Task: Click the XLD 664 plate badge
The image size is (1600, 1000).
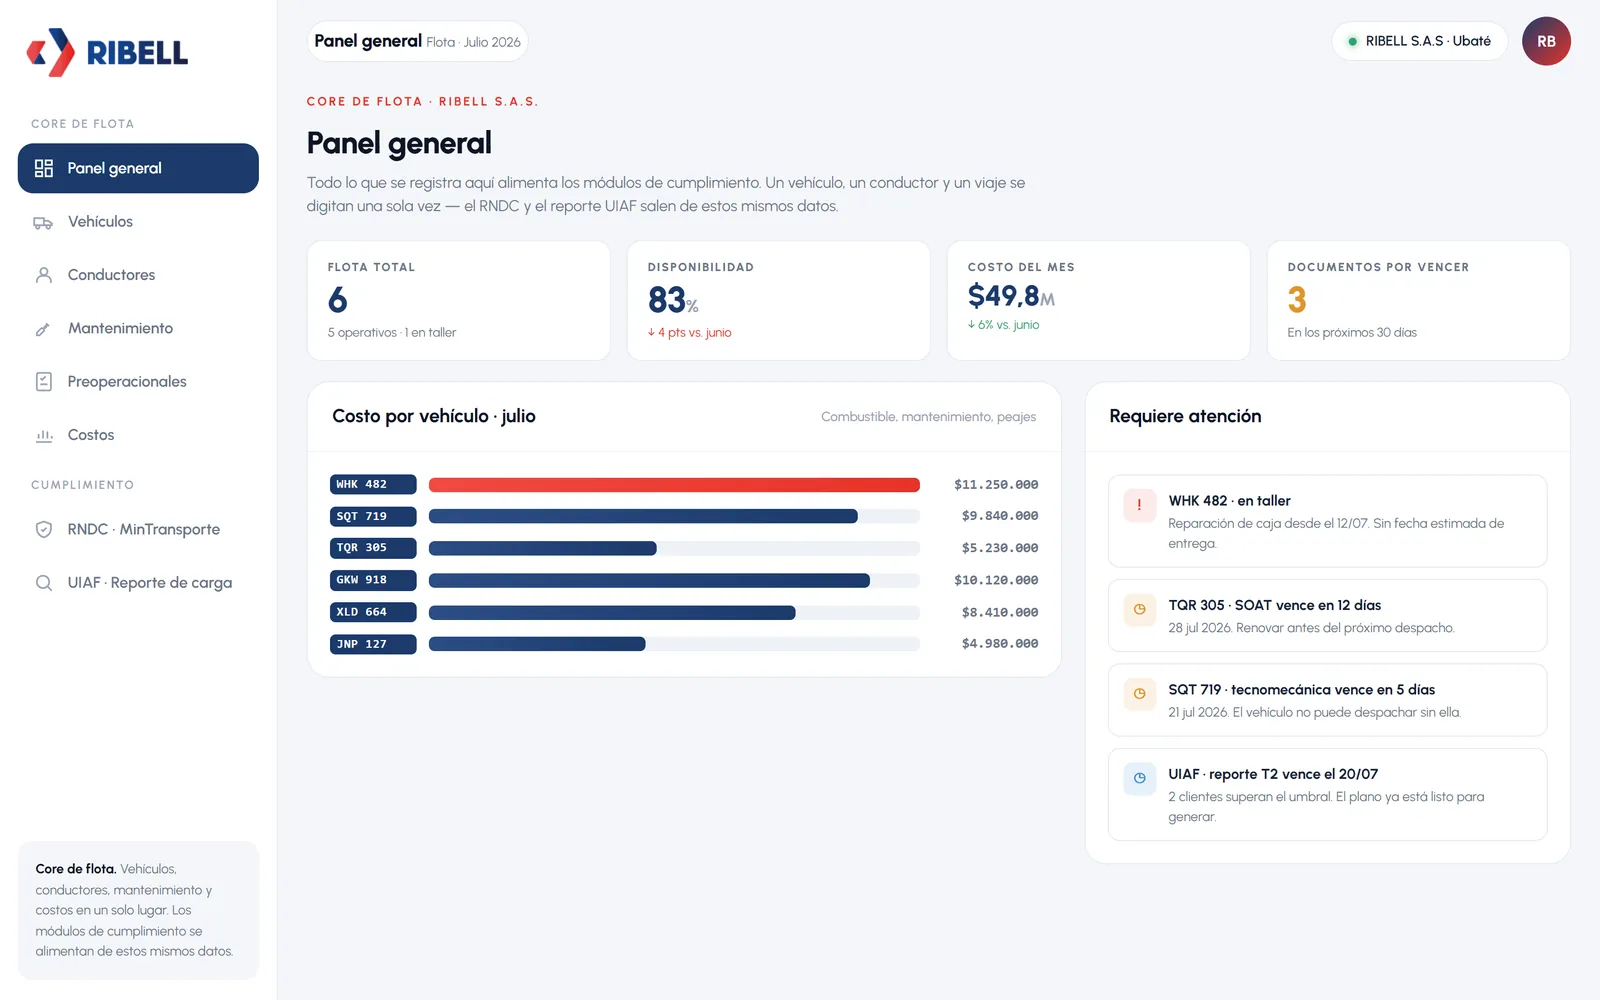Action: [x=373, y=612]
